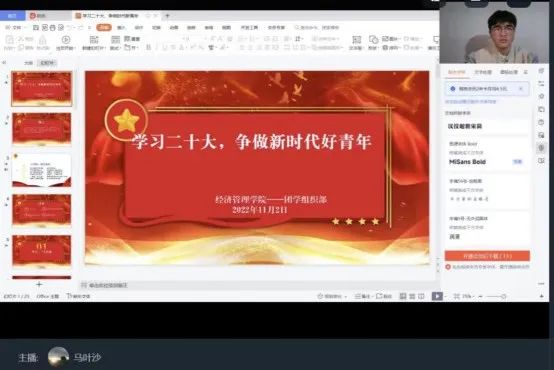Click the Shapes icon in ribbon

pos(373,40)
